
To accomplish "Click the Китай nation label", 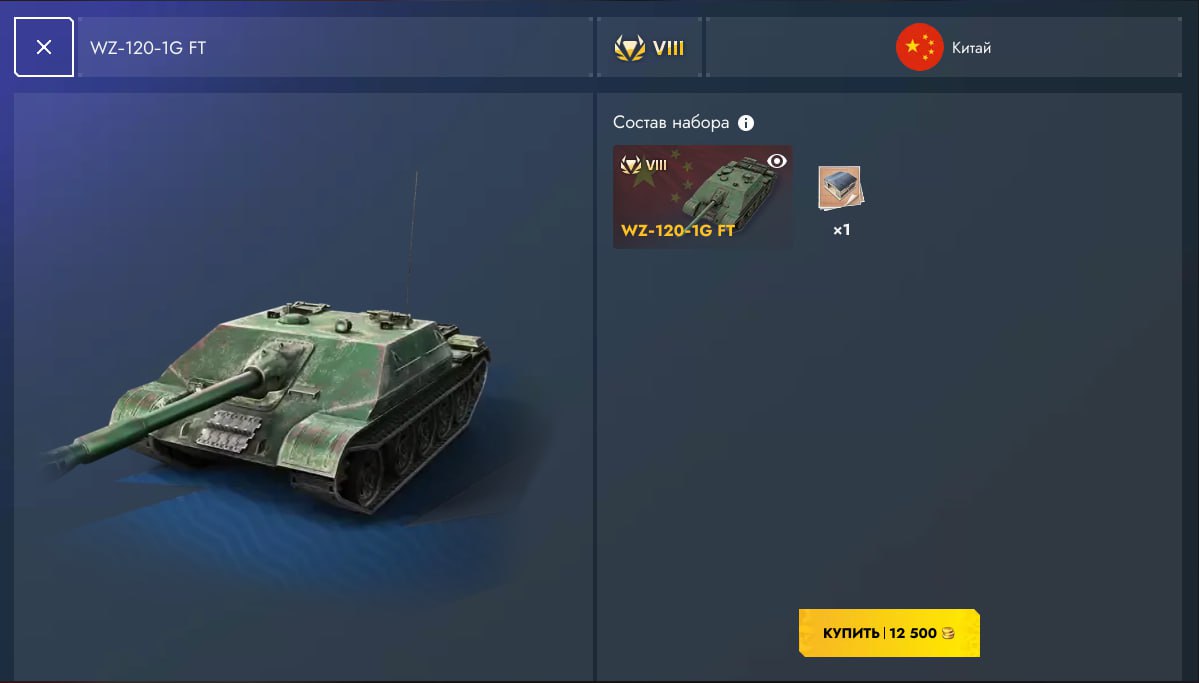I will [x=971, y=48].
